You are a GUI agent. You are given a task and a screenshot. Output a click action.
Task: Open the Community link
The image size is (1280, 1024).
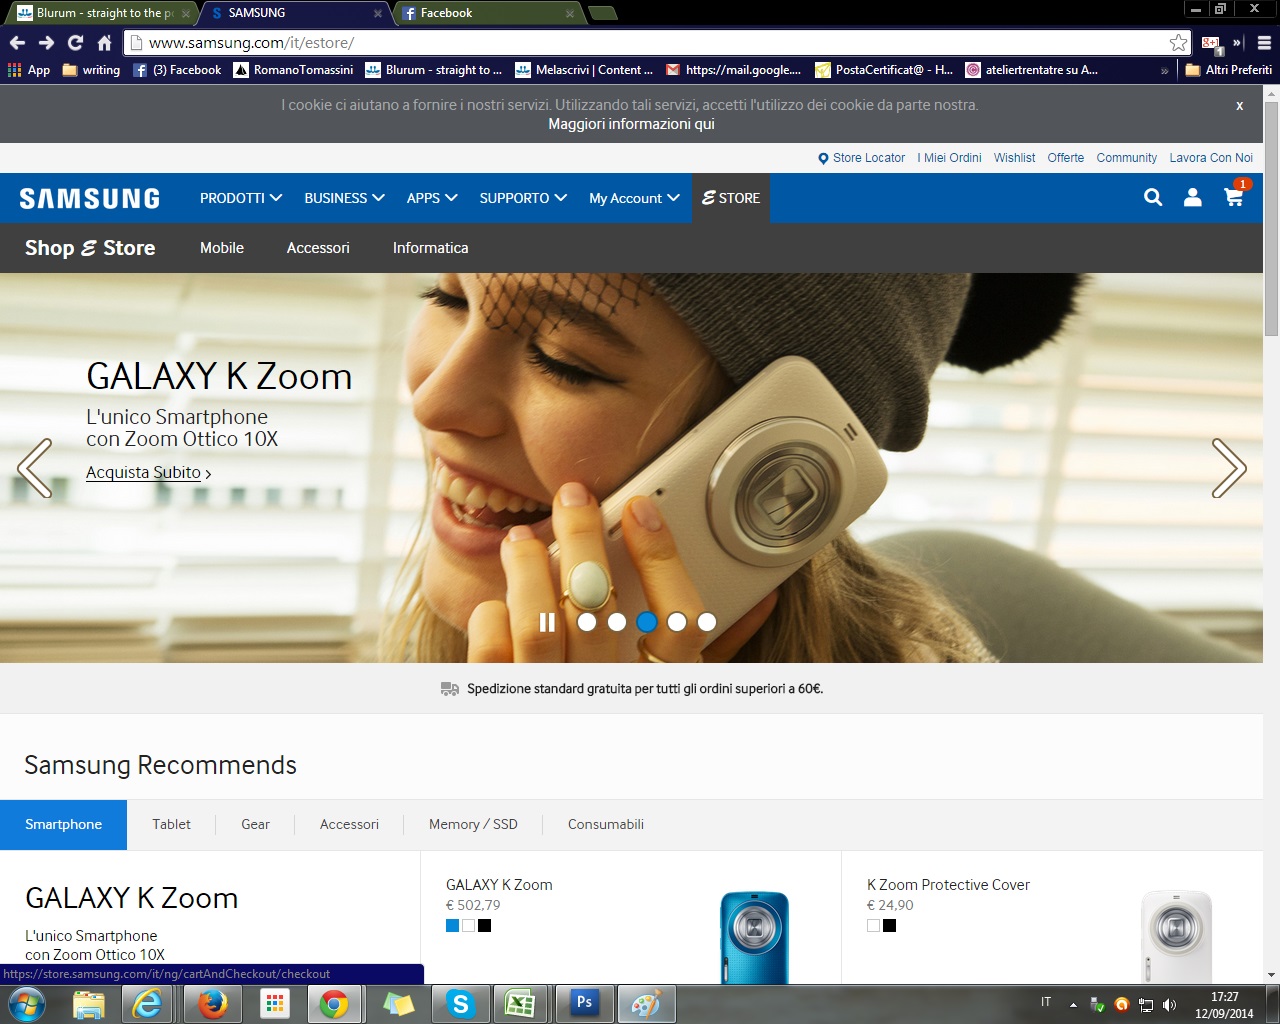[x=1126, y=158]
